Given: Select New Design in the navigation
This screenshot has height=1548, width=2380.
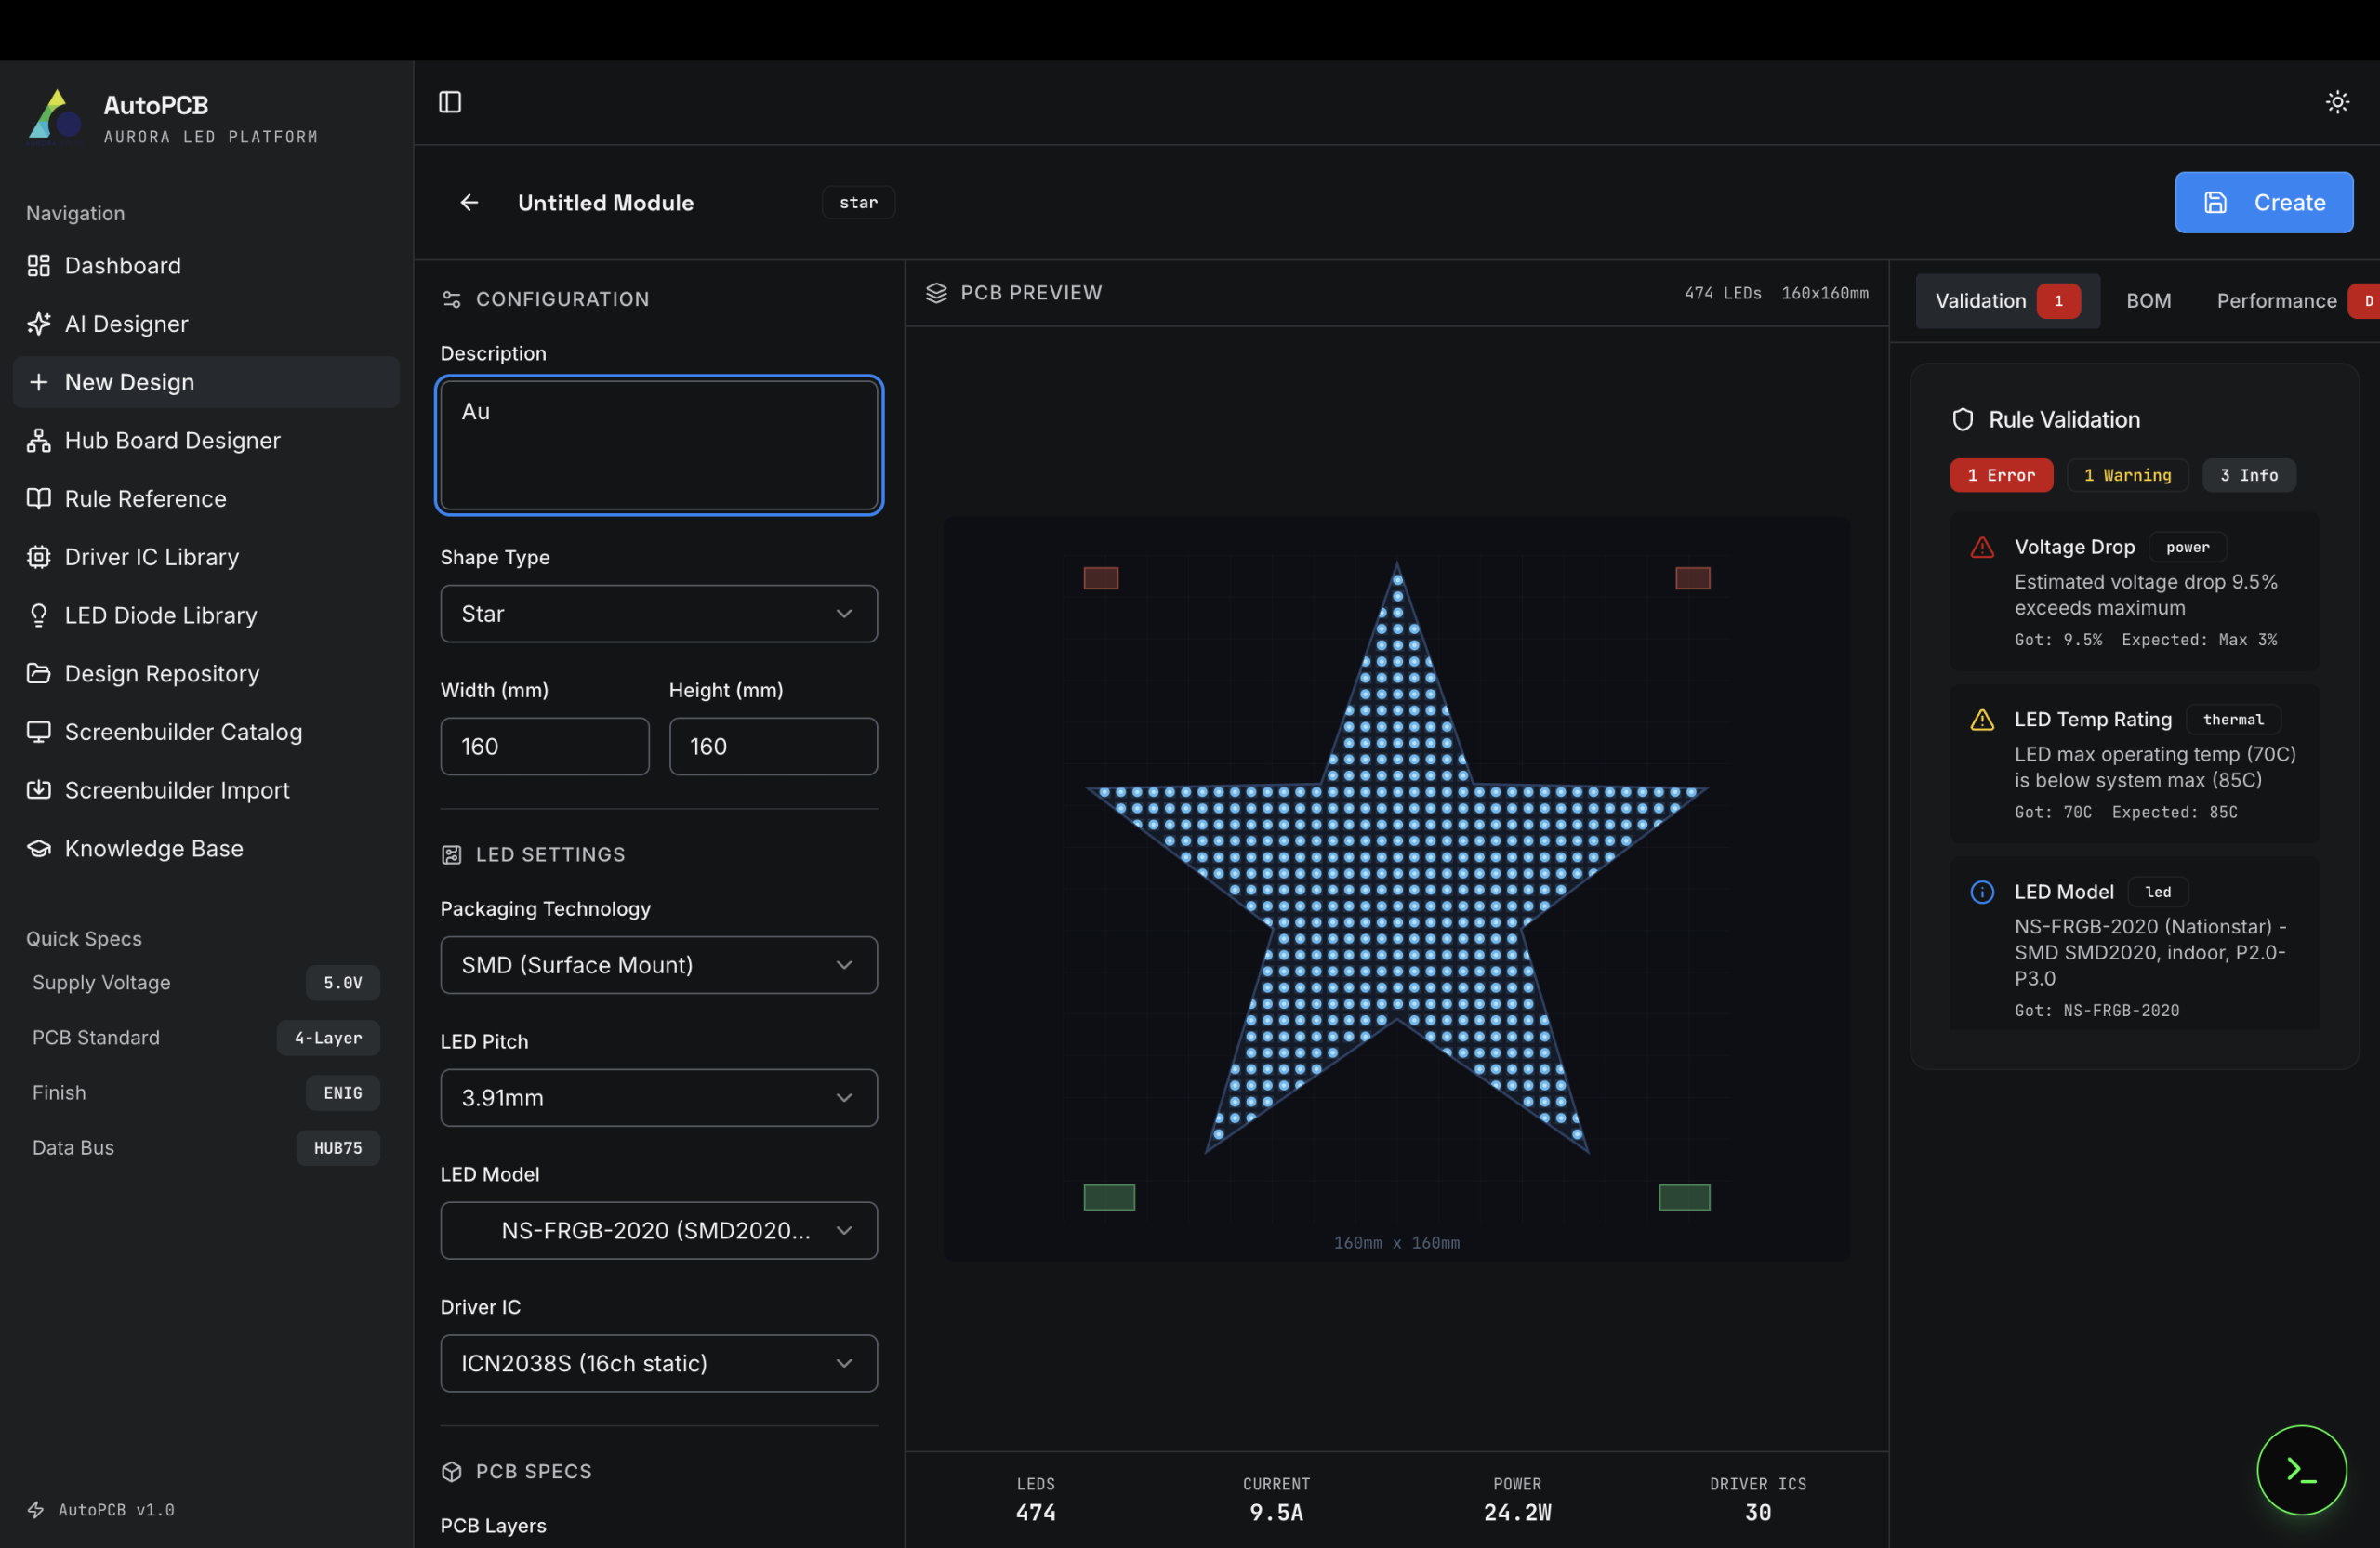Looking at the screenshot, I should (x=129, y=381).
